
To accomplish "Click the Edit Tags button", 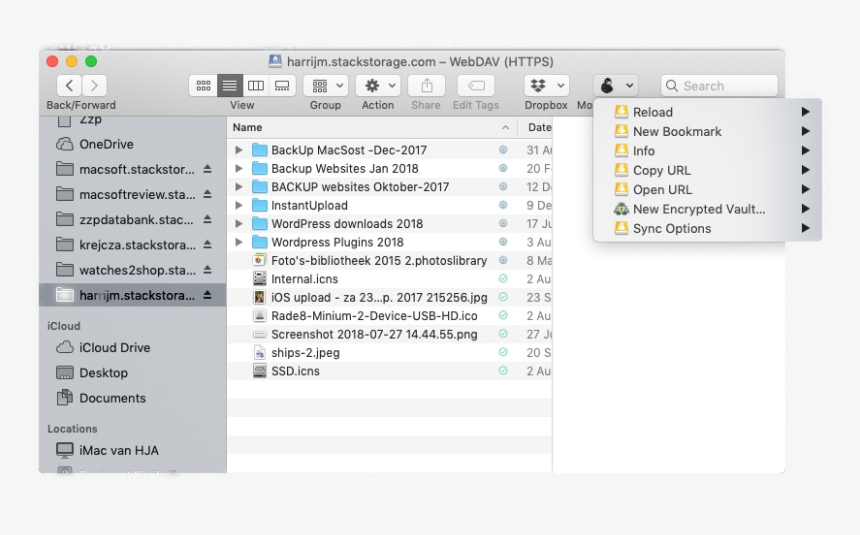I will pyautogui.click(x=476, y=87).
